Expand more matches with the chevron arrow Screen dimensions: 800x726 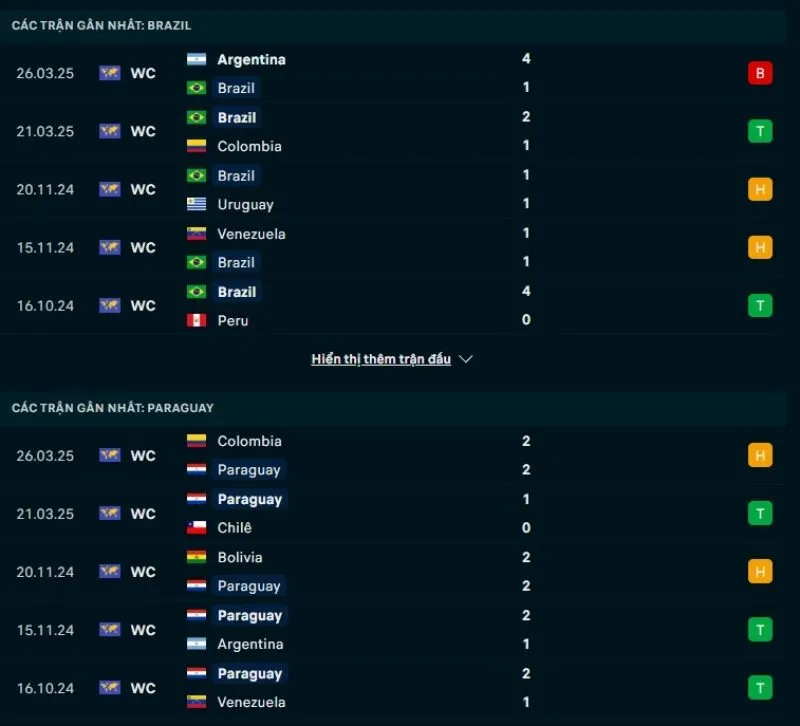465,359
